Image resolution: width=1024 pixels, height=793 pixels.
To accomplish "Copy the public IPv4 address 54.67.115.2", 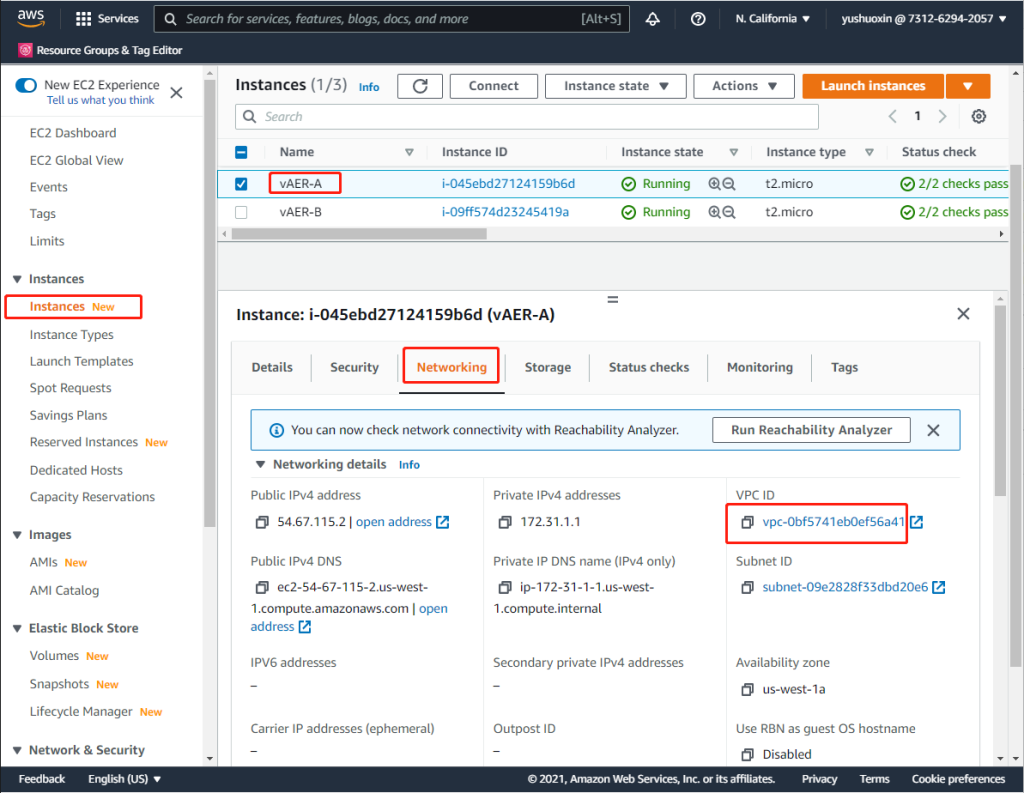I will point(263,522).
